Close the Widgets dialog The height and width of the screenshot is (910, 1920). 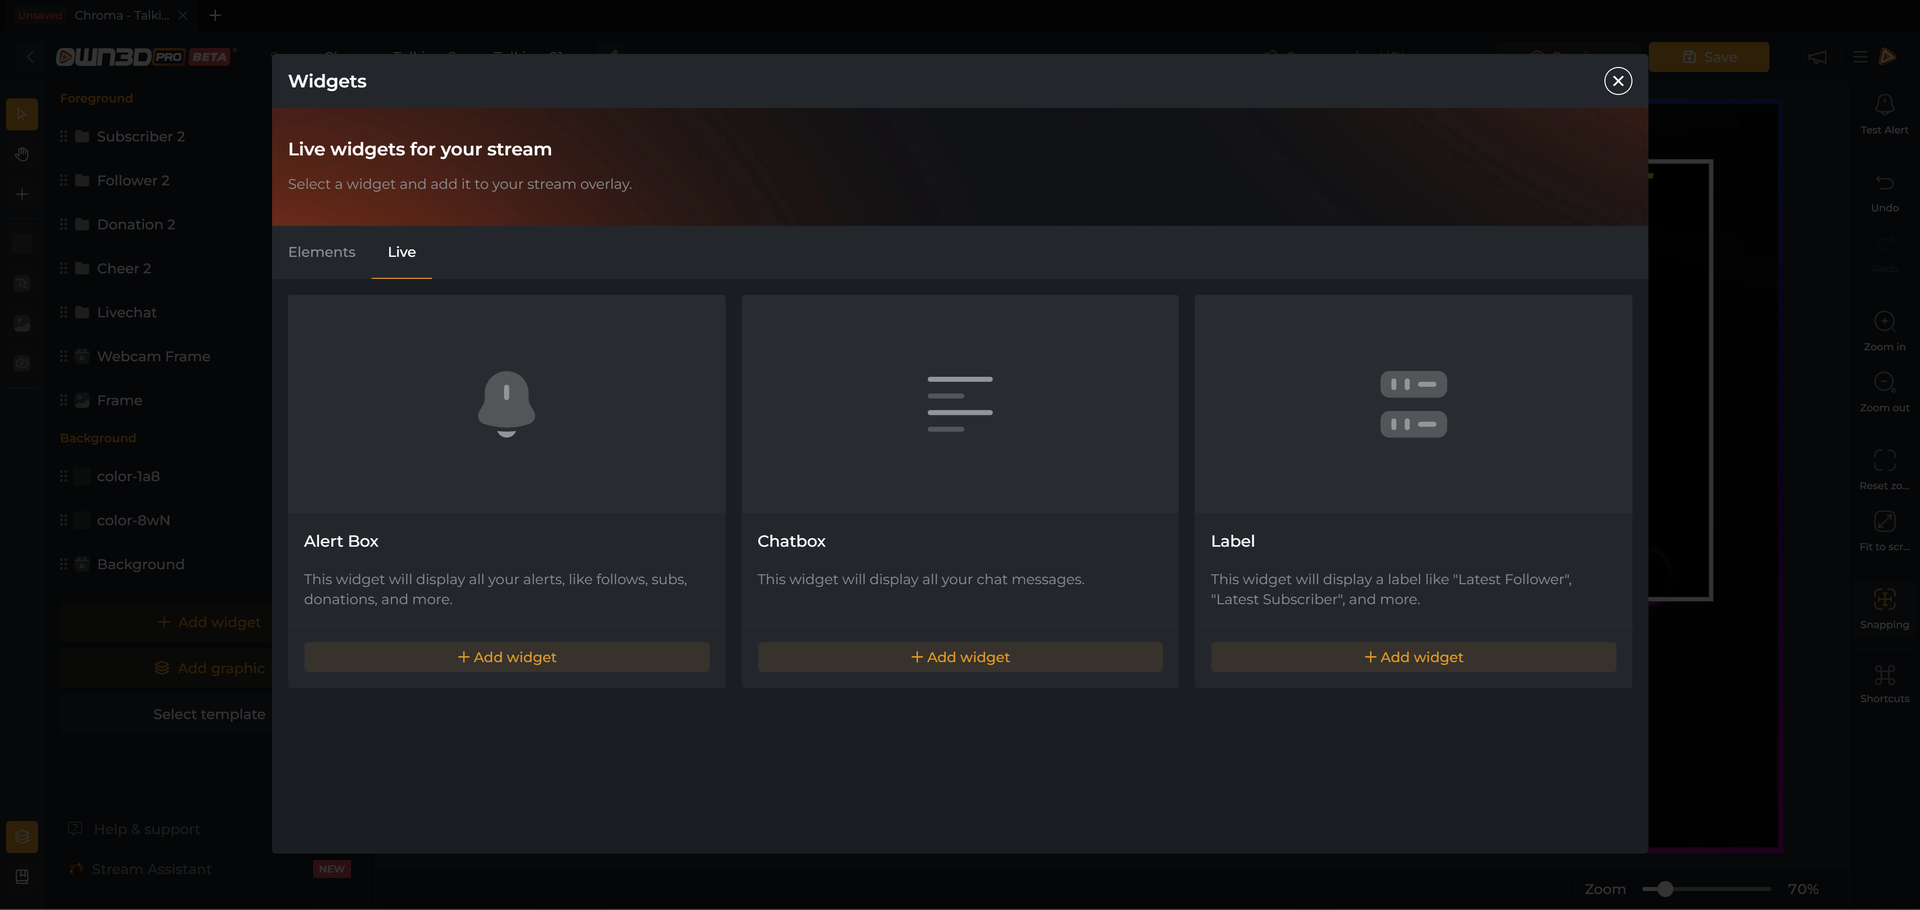[x=1618, y=81]
